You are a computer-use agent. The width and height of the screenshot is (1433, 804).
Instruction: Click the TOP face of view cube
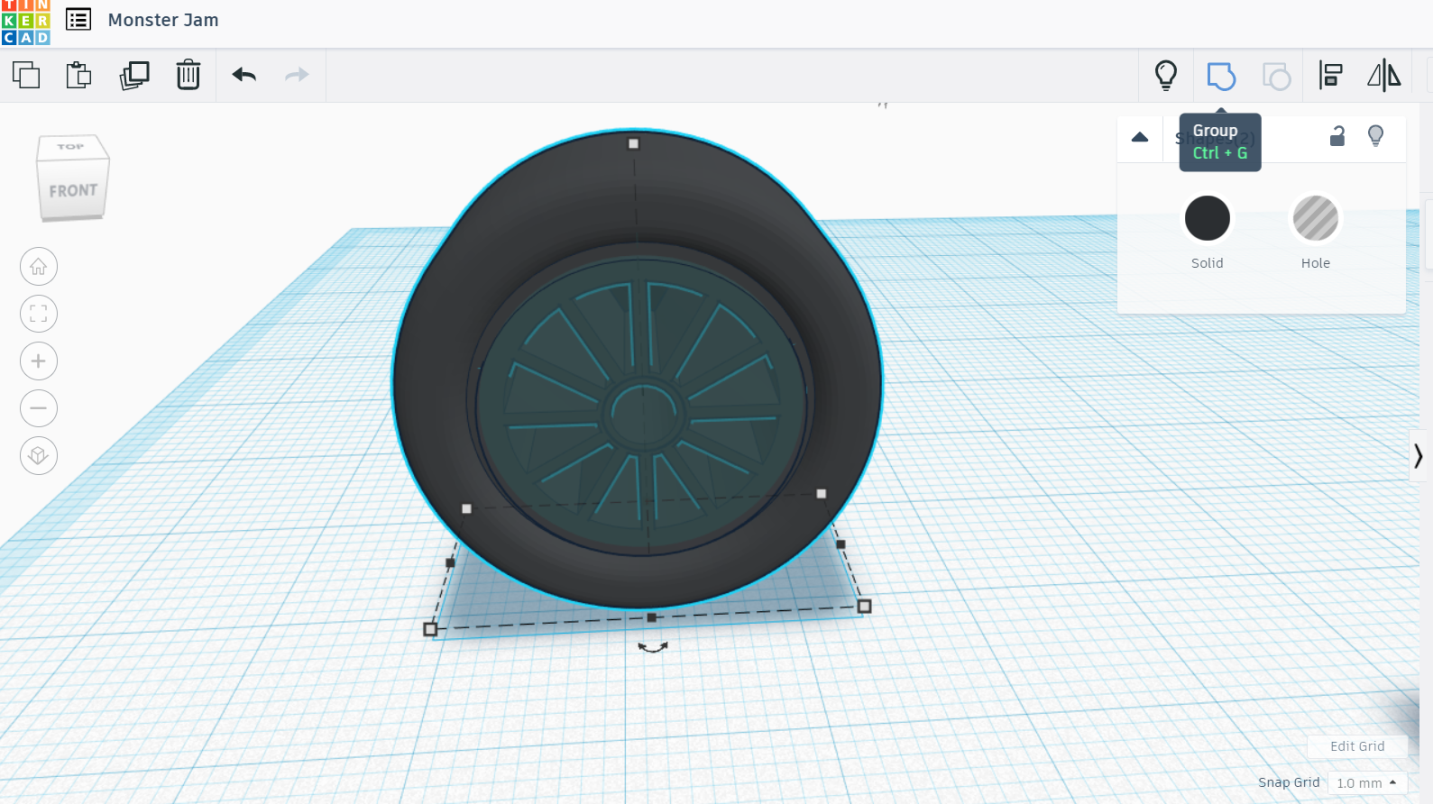click(x=71, y=146)
